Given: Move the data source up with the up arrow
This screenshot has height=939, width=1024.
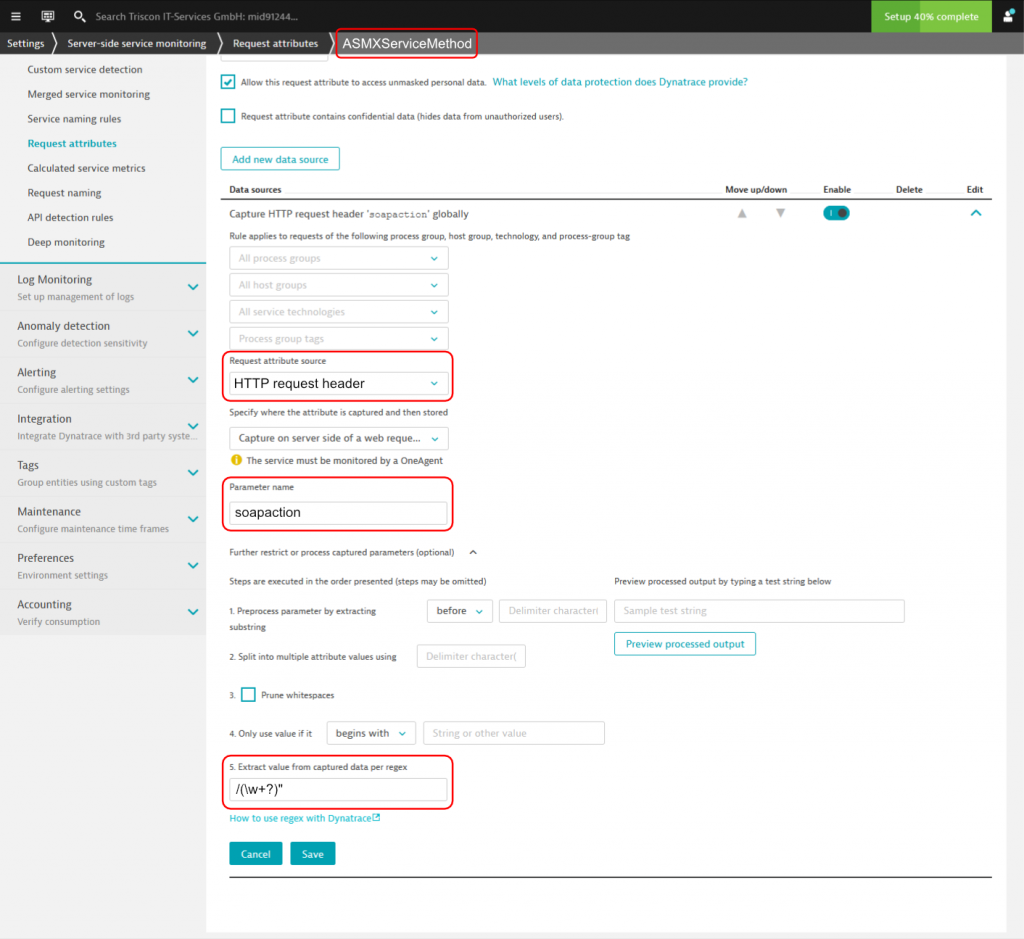Looking at the screenshot, I should pyautogui.click(x=741, y=212).
